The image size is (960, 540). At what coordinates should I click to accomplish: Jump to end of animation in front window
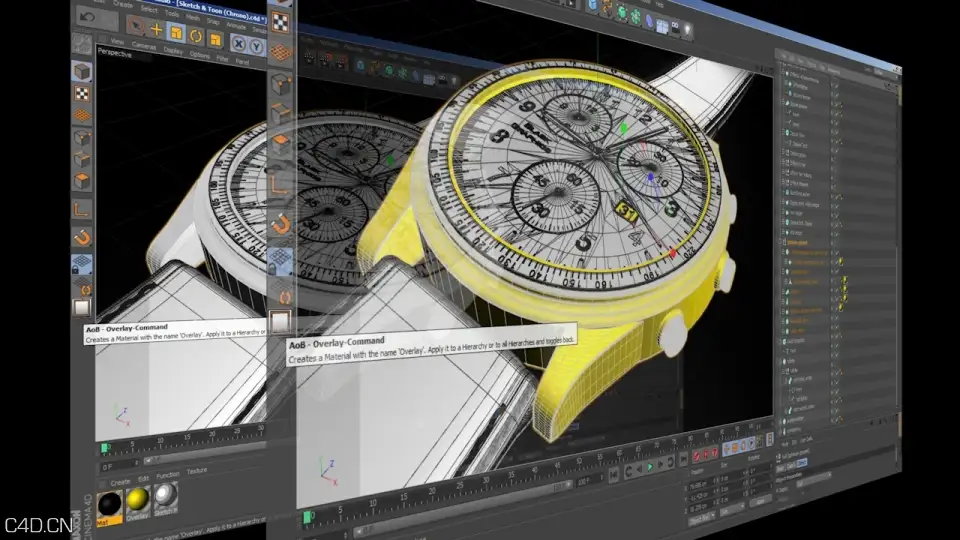tap(683, 460)
